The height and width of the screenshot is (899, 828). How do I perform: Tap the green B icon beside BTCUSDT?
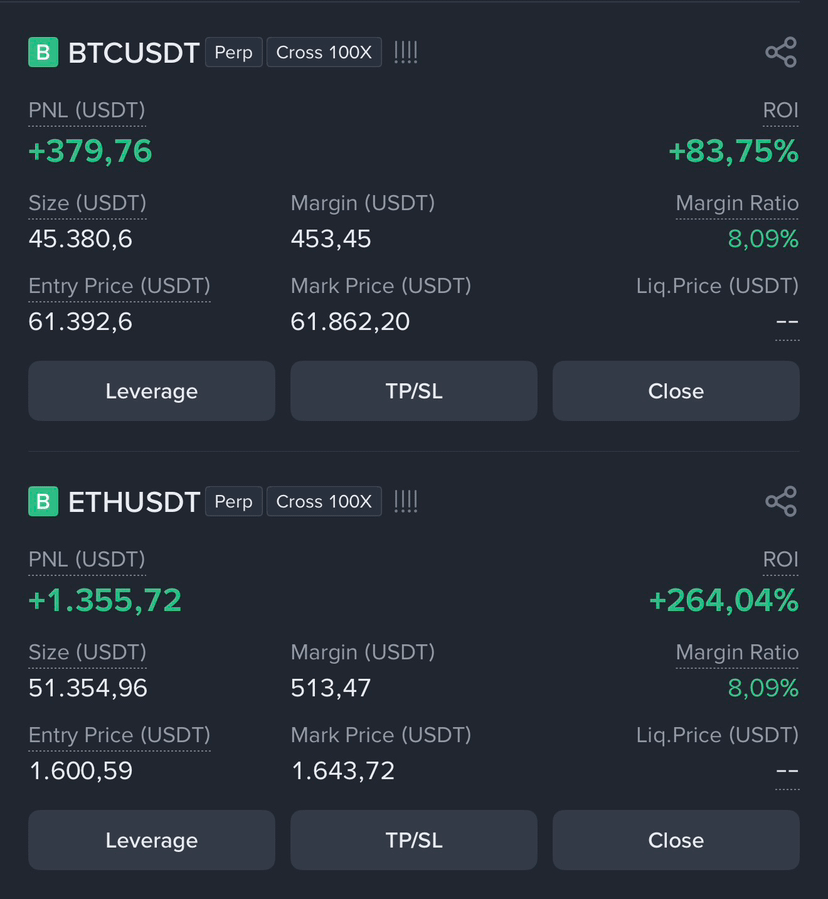pyautogui.click(x=43, y=52)
